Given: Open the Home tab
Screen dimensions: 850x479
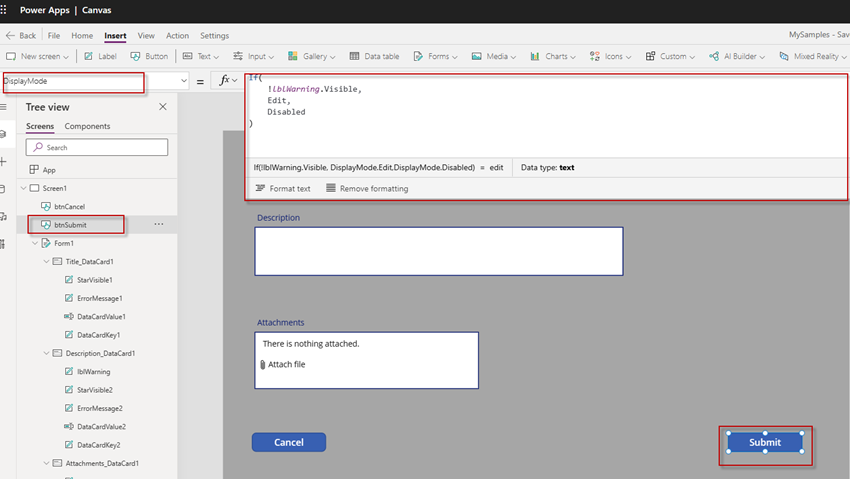Looking at the screenshot, I should click(82, 36).
